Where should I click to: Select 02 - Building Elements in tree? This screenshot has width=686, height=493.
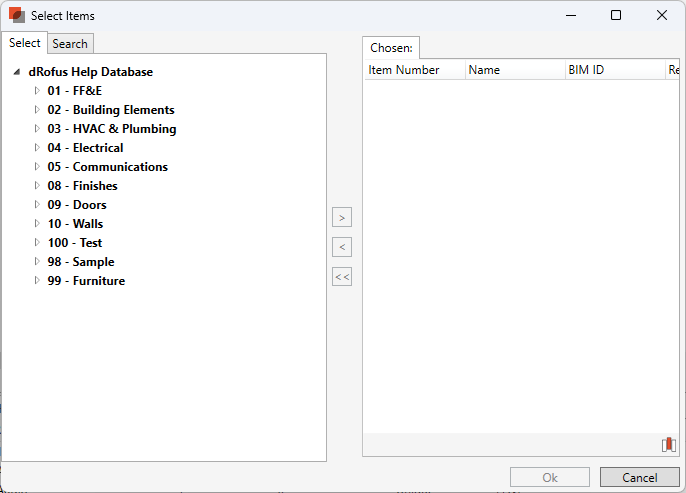pos(110,110)
